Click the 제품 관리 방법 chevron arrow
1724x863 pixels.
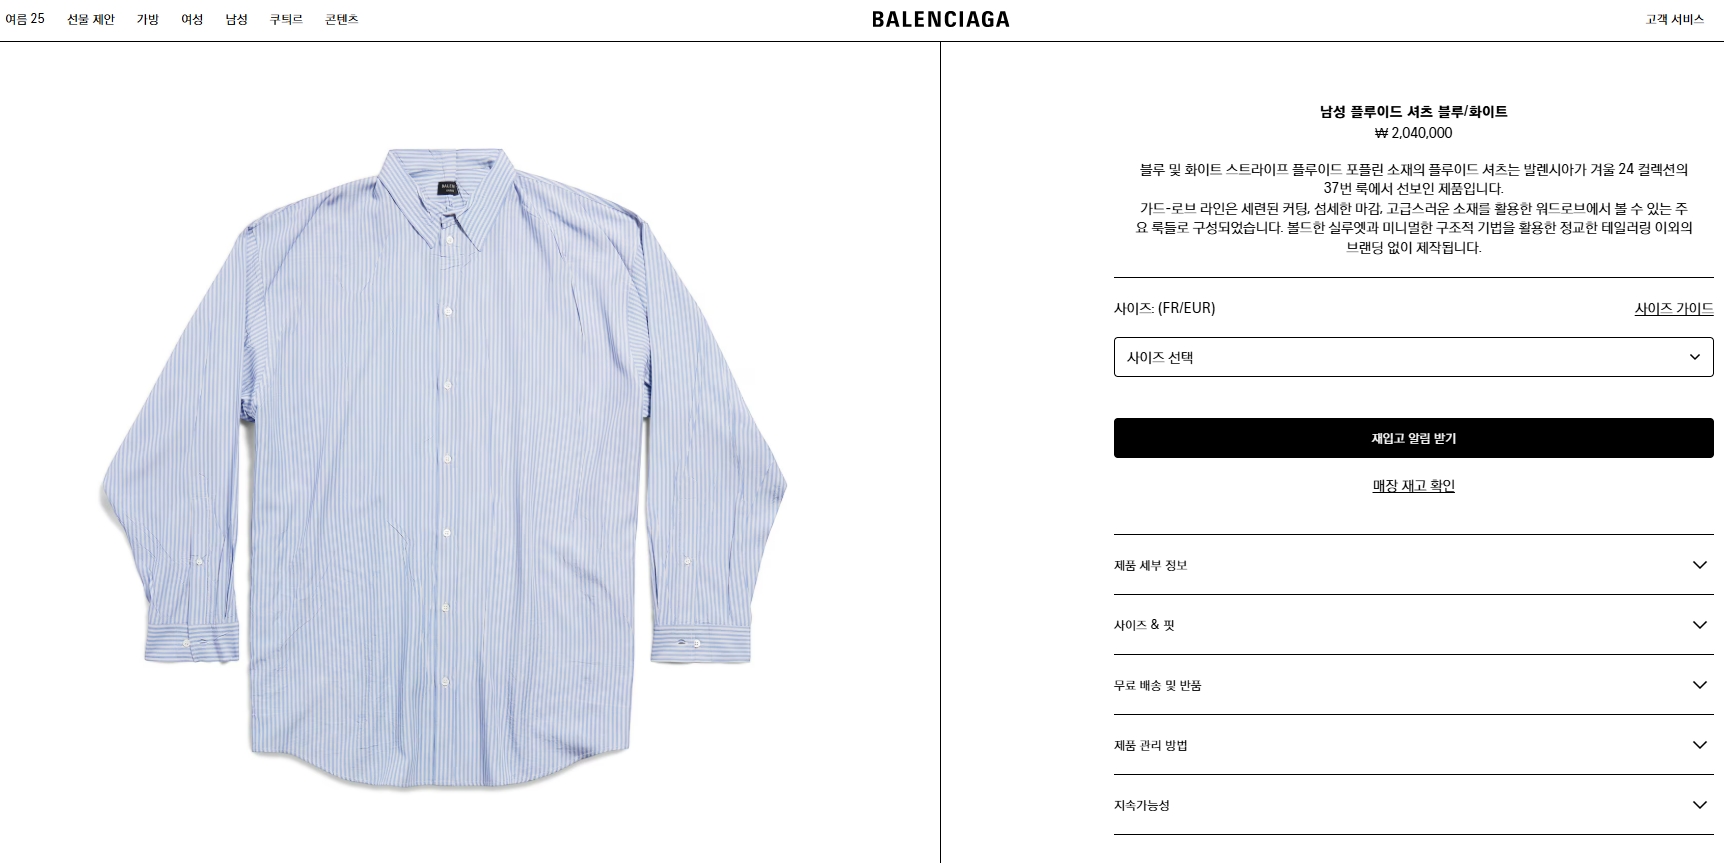pos(1699,745)
